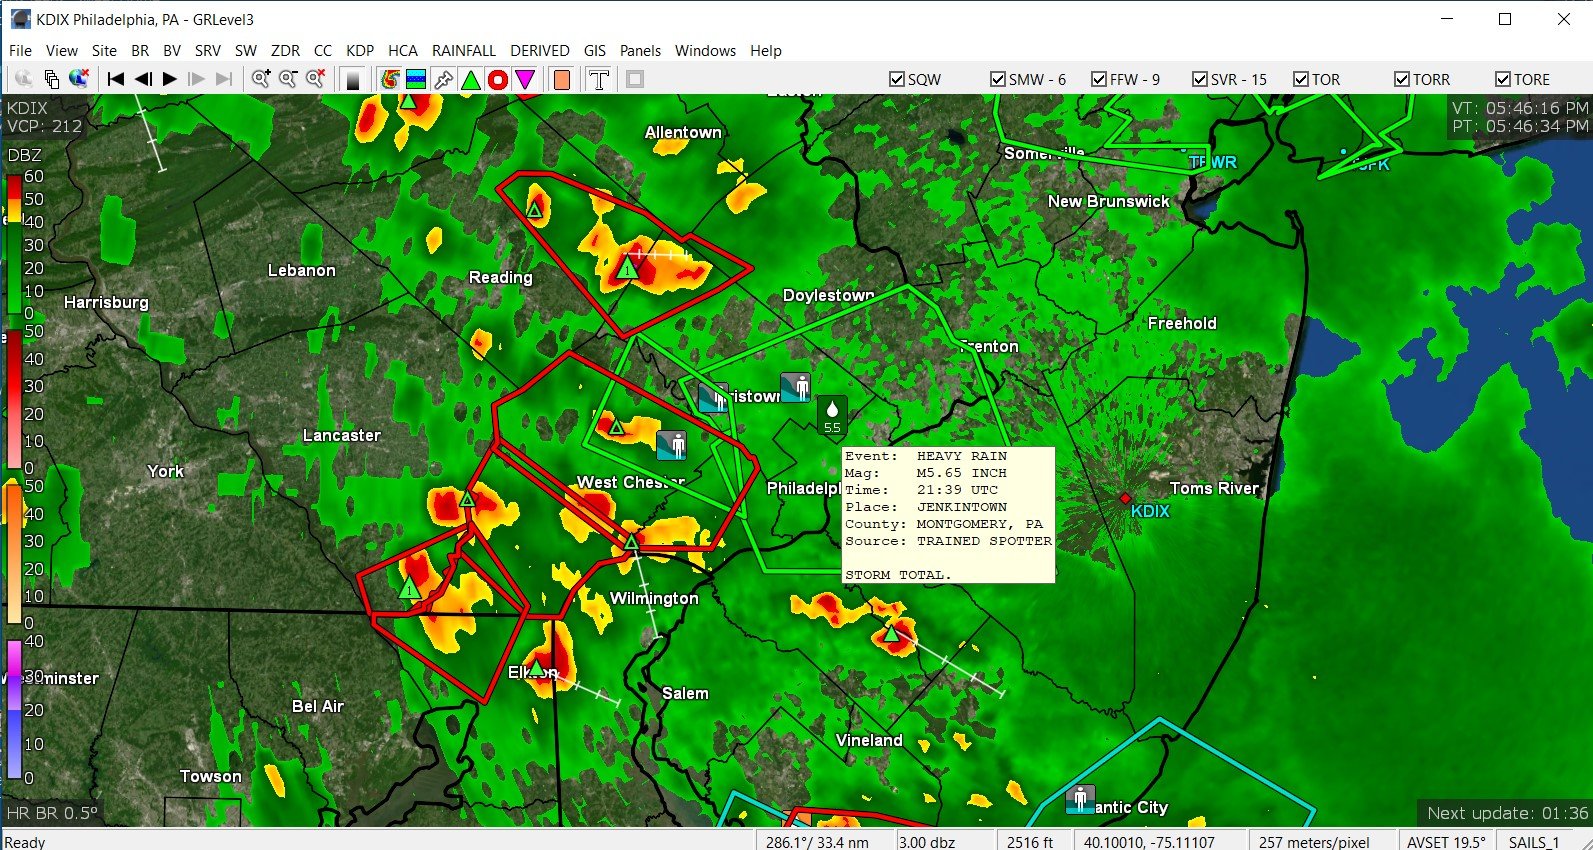Click the copy image toolbar icon
Screen dimensions: 1593x850
51,79
